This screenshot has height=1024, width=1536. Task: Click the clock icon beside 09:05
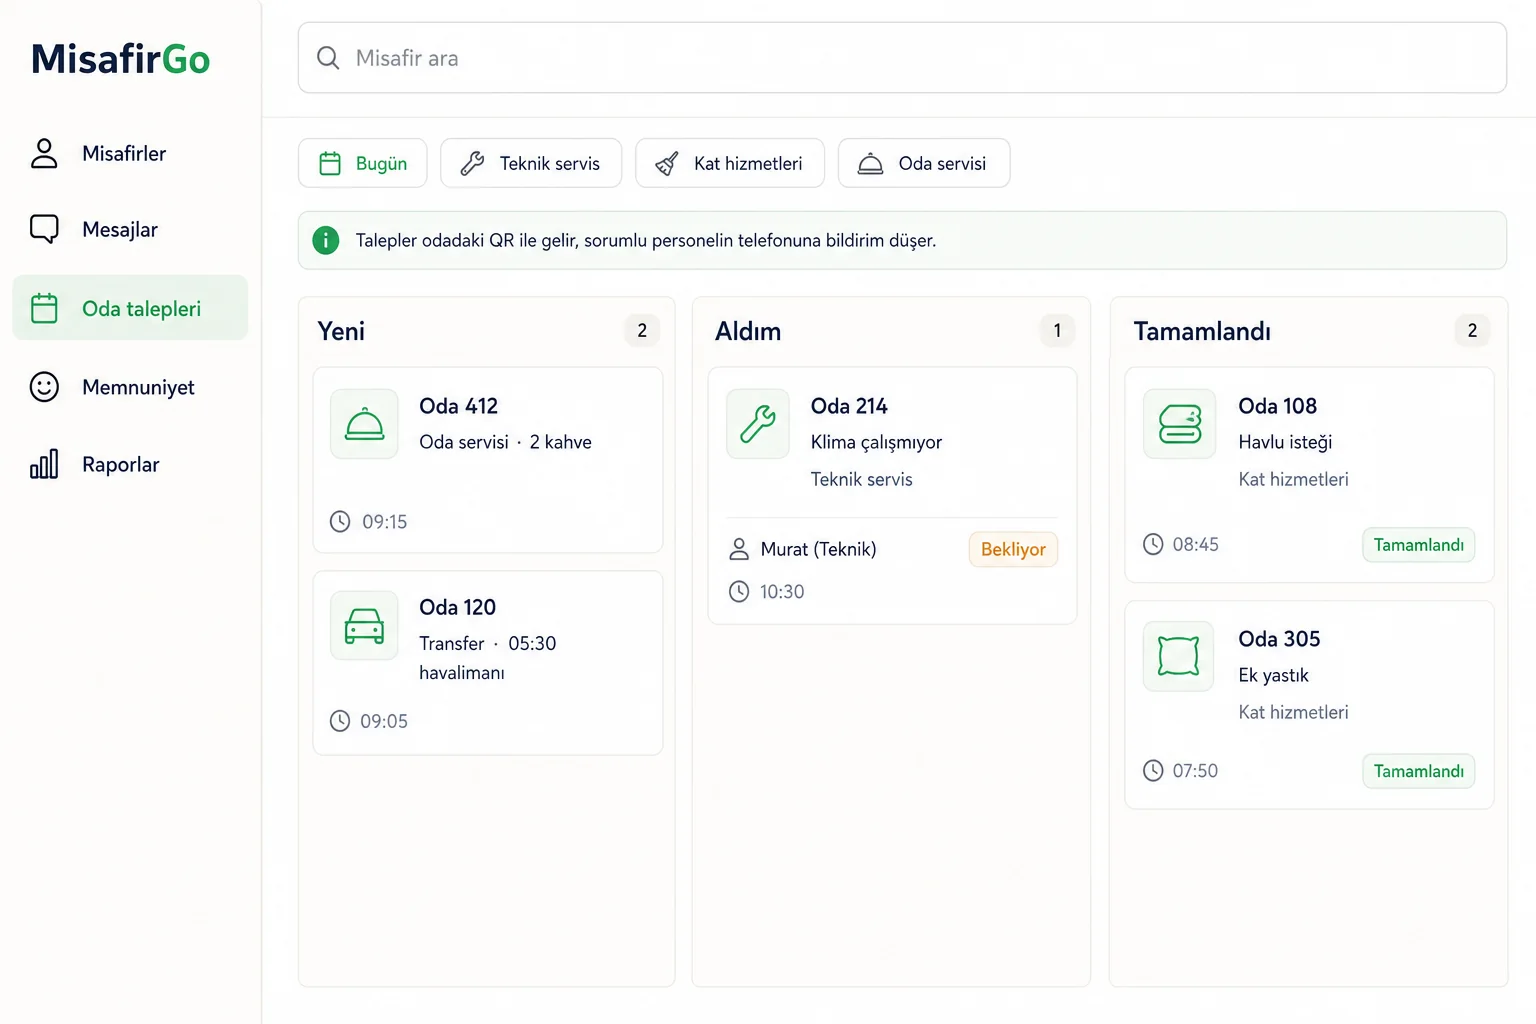pos(340,721)
